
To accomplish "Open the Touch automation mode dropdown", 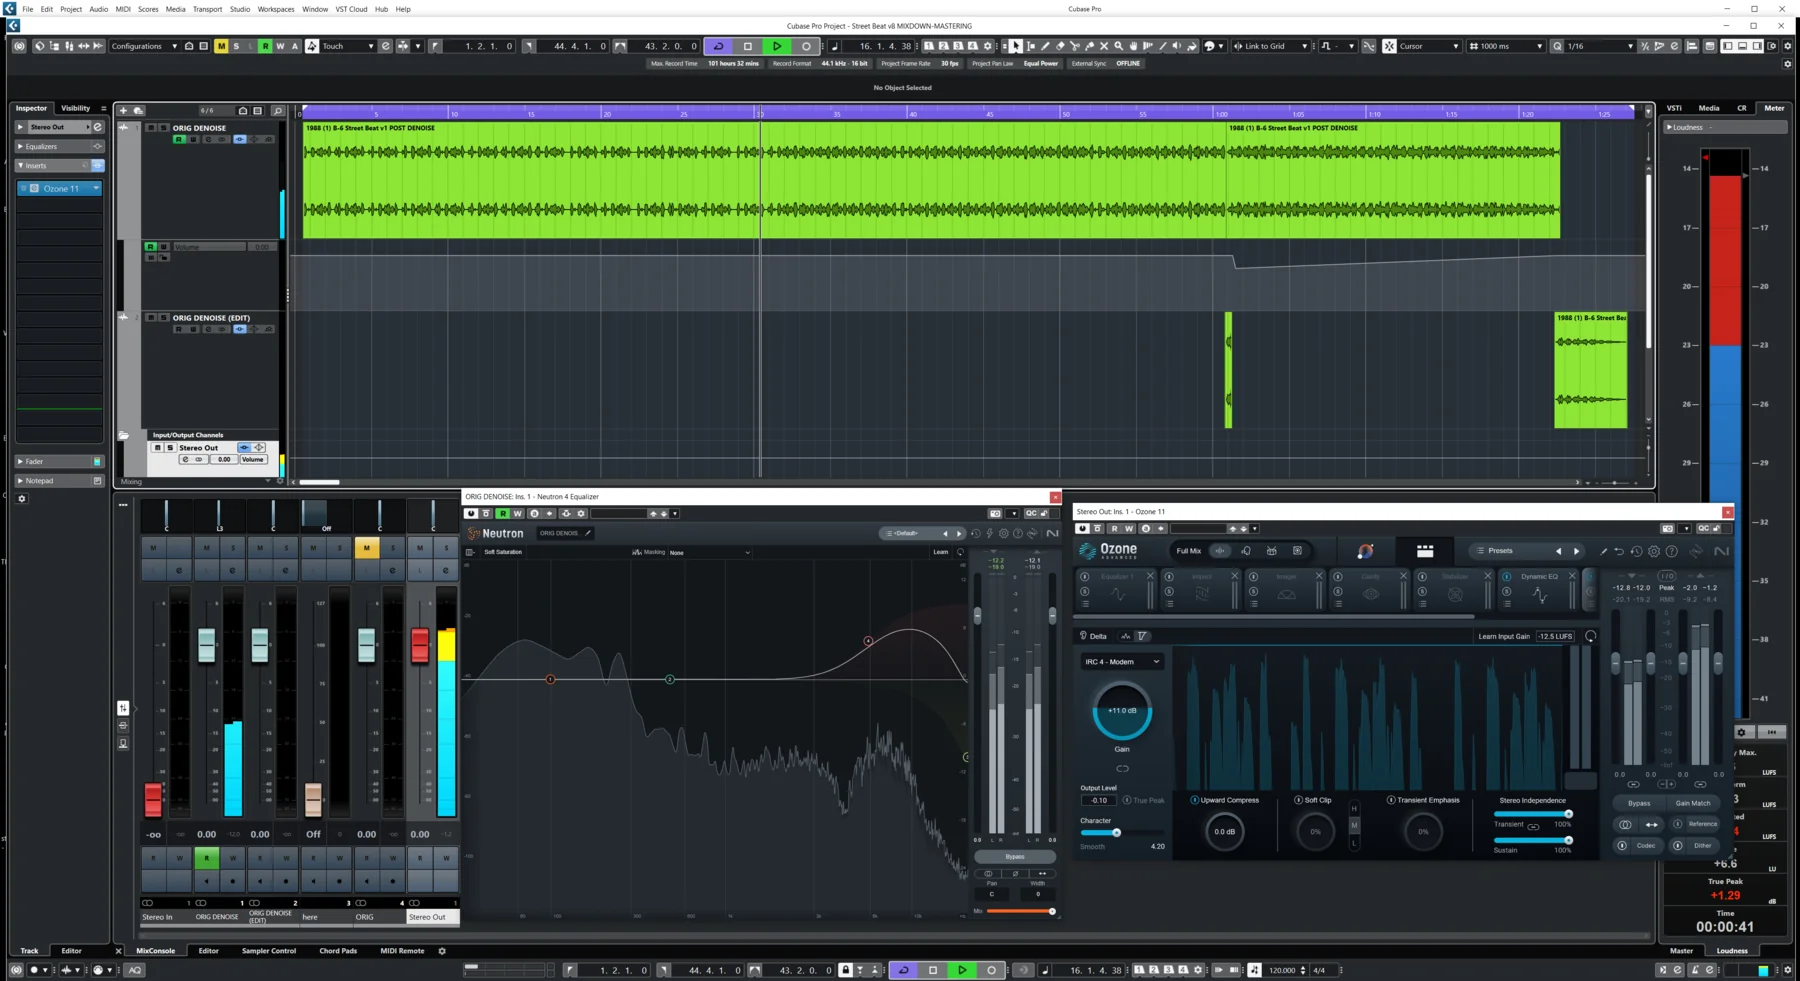I will click(347, 46).
